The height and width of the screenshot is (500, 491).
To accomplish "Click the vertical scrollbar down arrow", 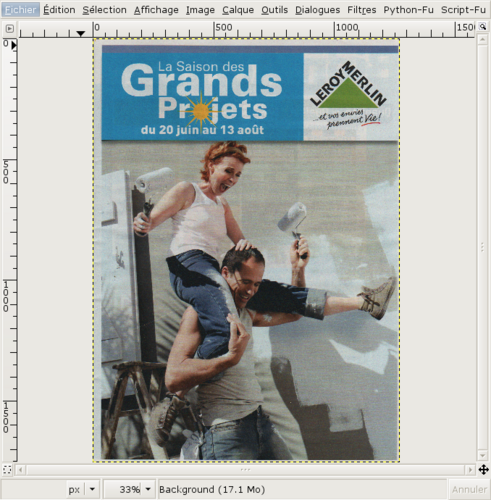I will [482, 455].
